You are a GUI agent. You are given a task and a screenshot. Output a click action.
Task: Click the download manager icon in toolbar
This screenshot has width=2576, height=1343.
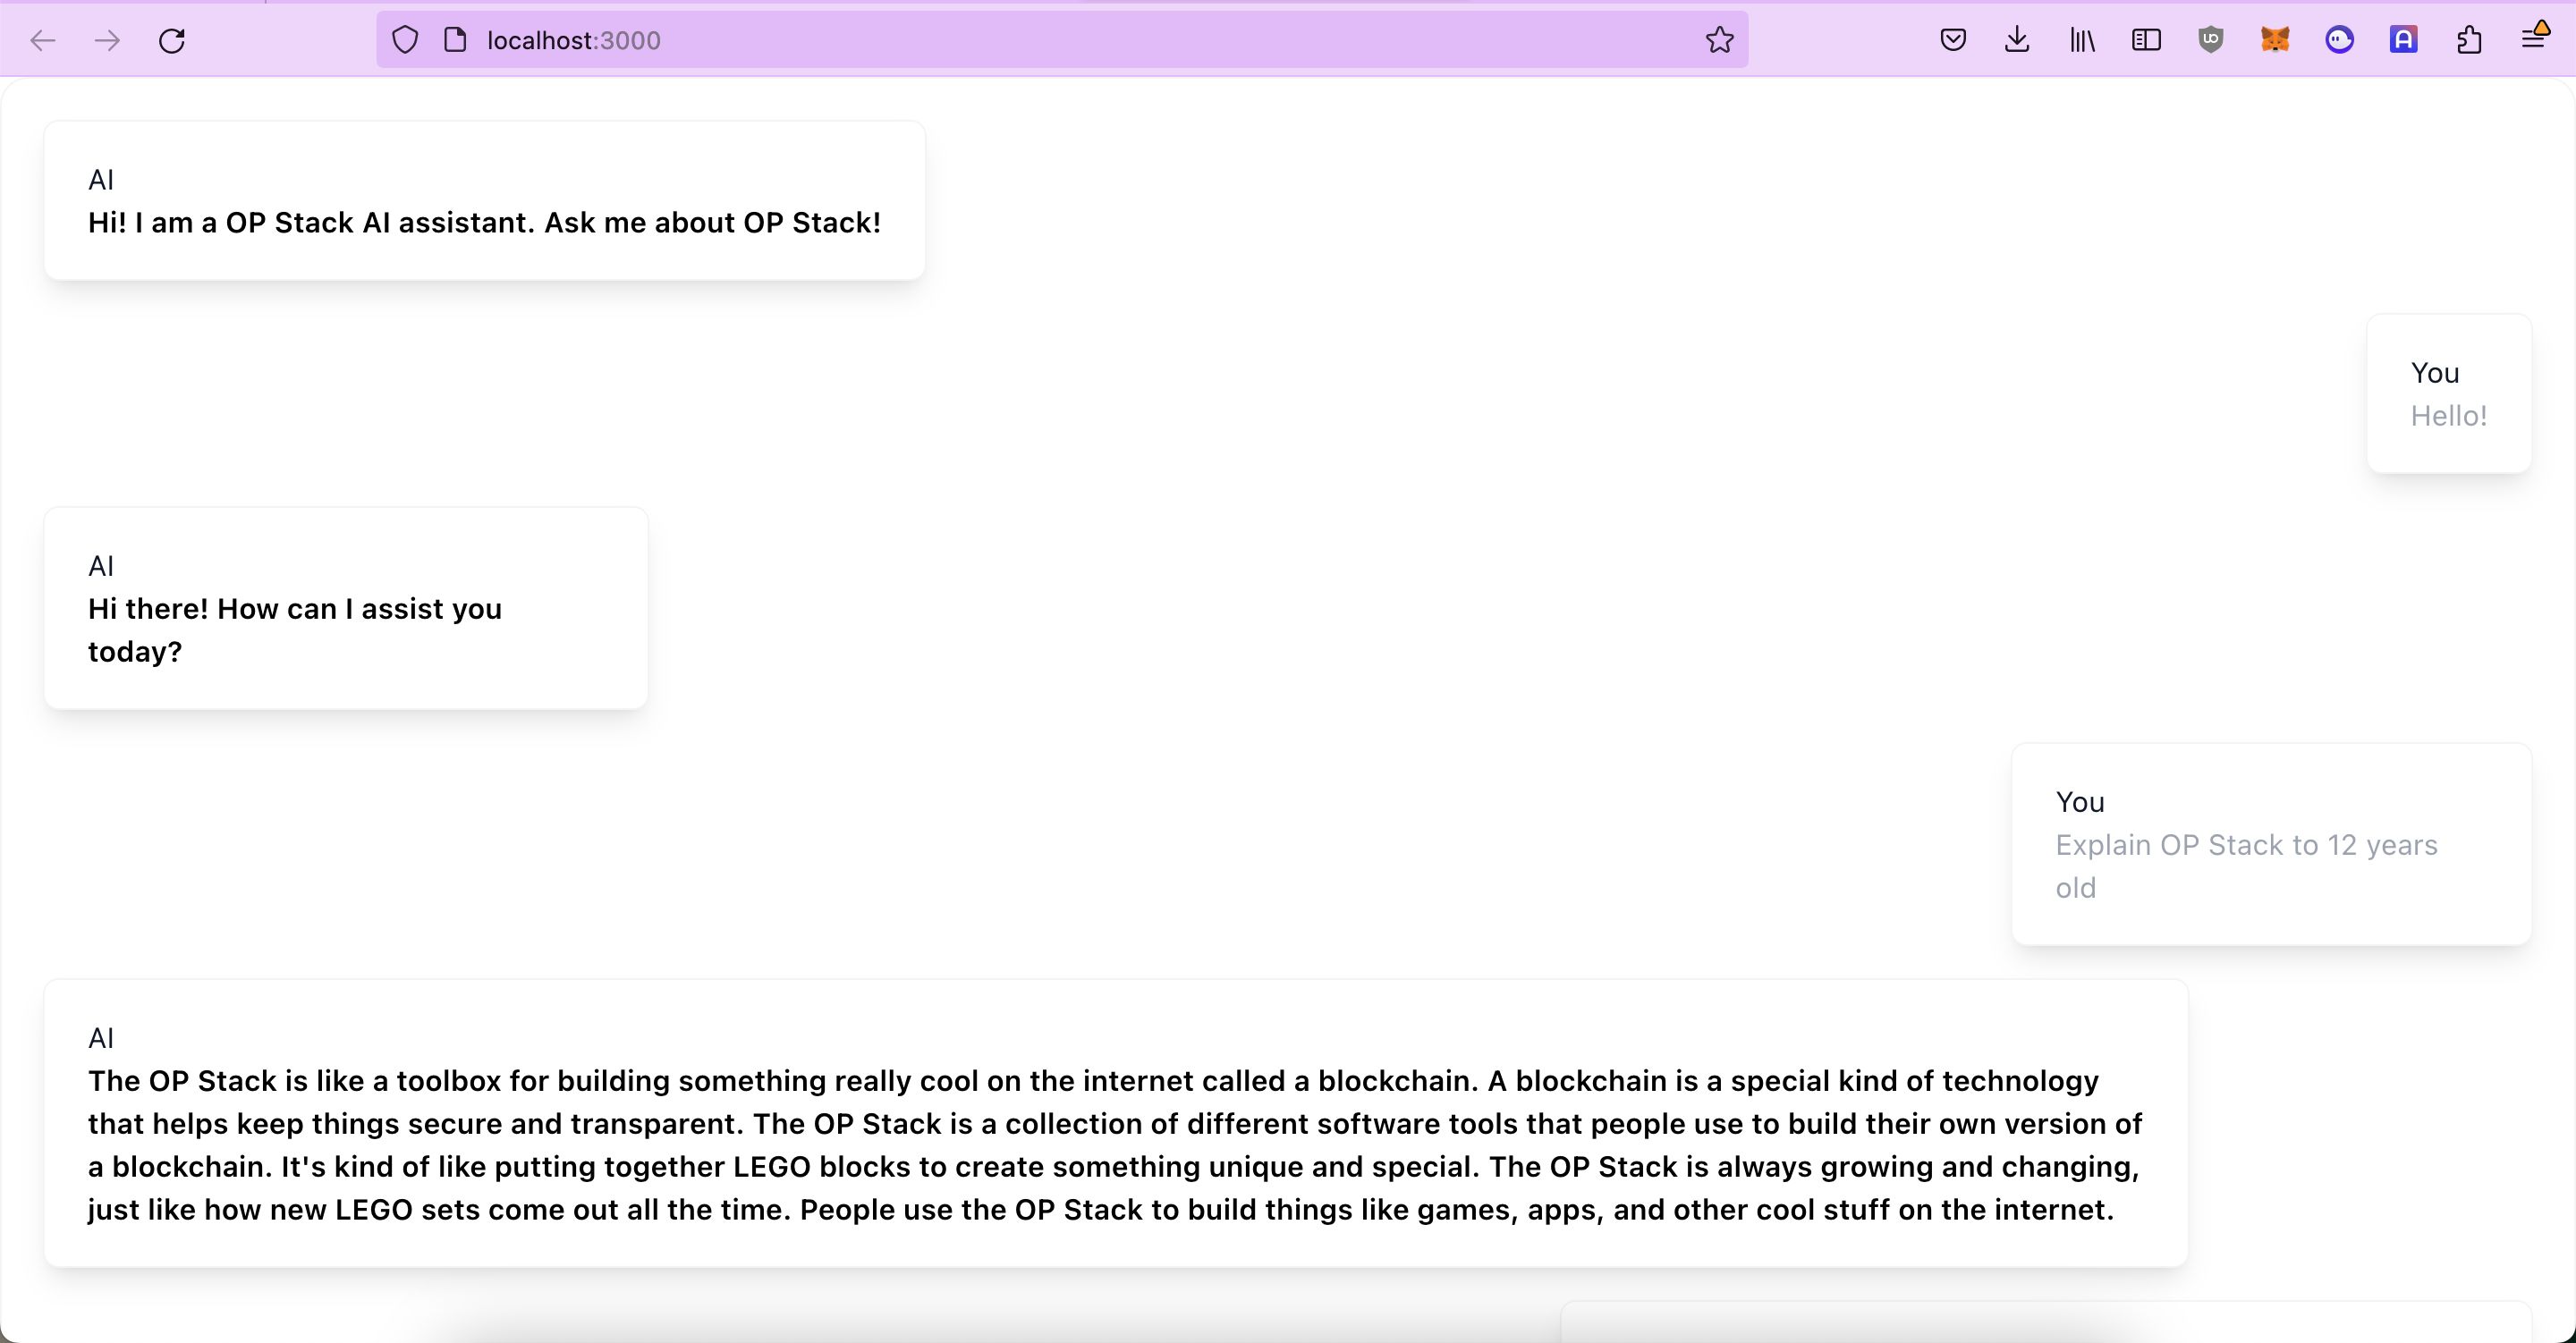click(x=2019, y=39)
